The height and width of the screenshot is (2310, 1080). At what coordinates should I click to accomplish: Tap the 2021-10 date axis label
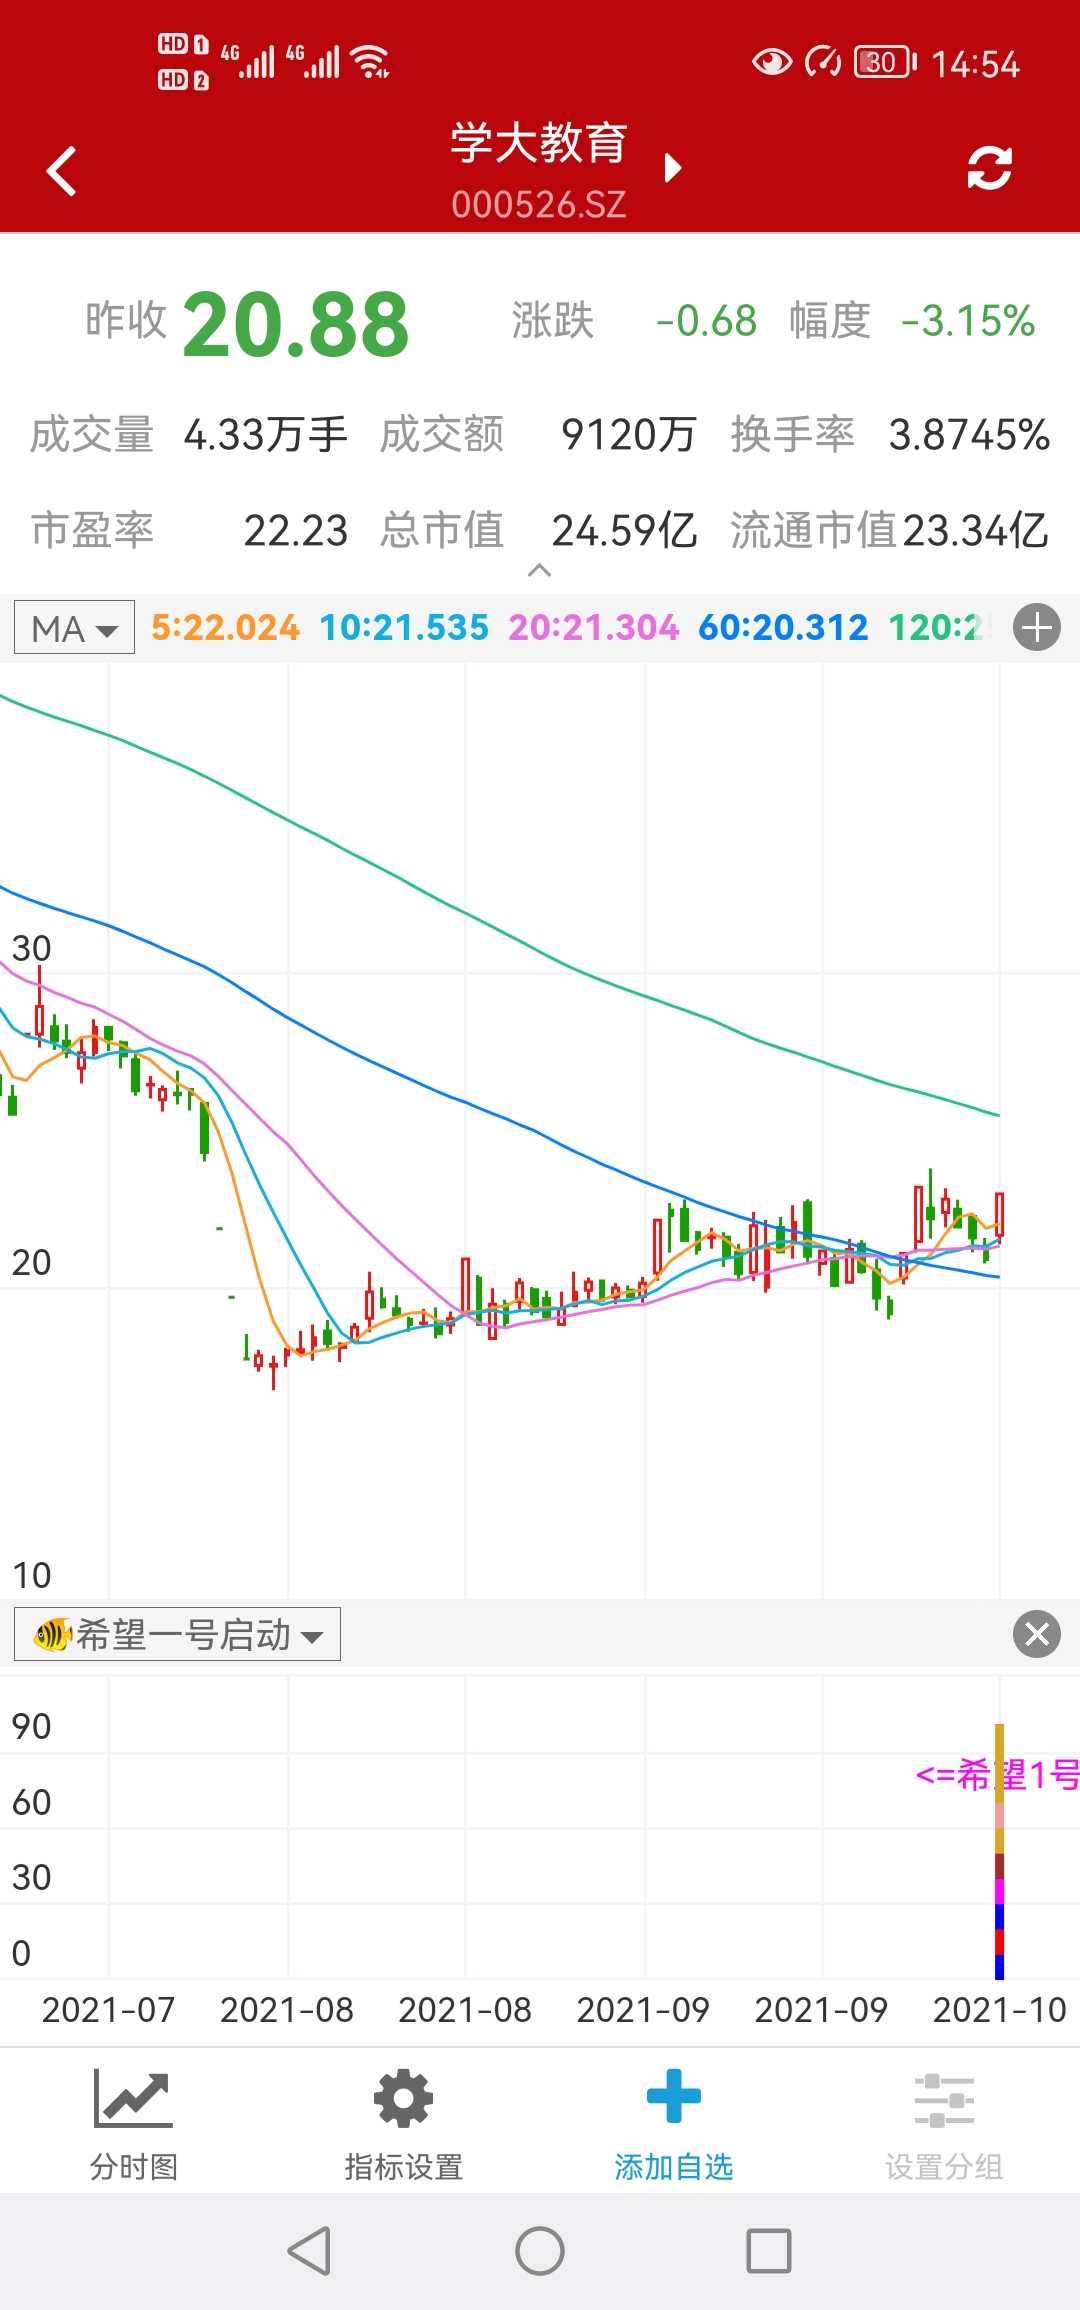tap(999, 2010)
